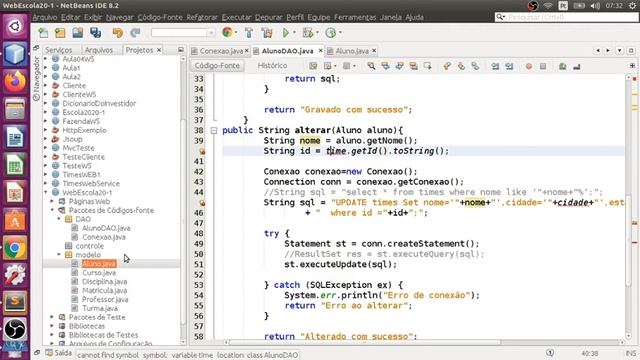The image size is (640, 360).
Task: Click the Save All toolbar icon
Action: pyautogui.click(x=96, y=33)
